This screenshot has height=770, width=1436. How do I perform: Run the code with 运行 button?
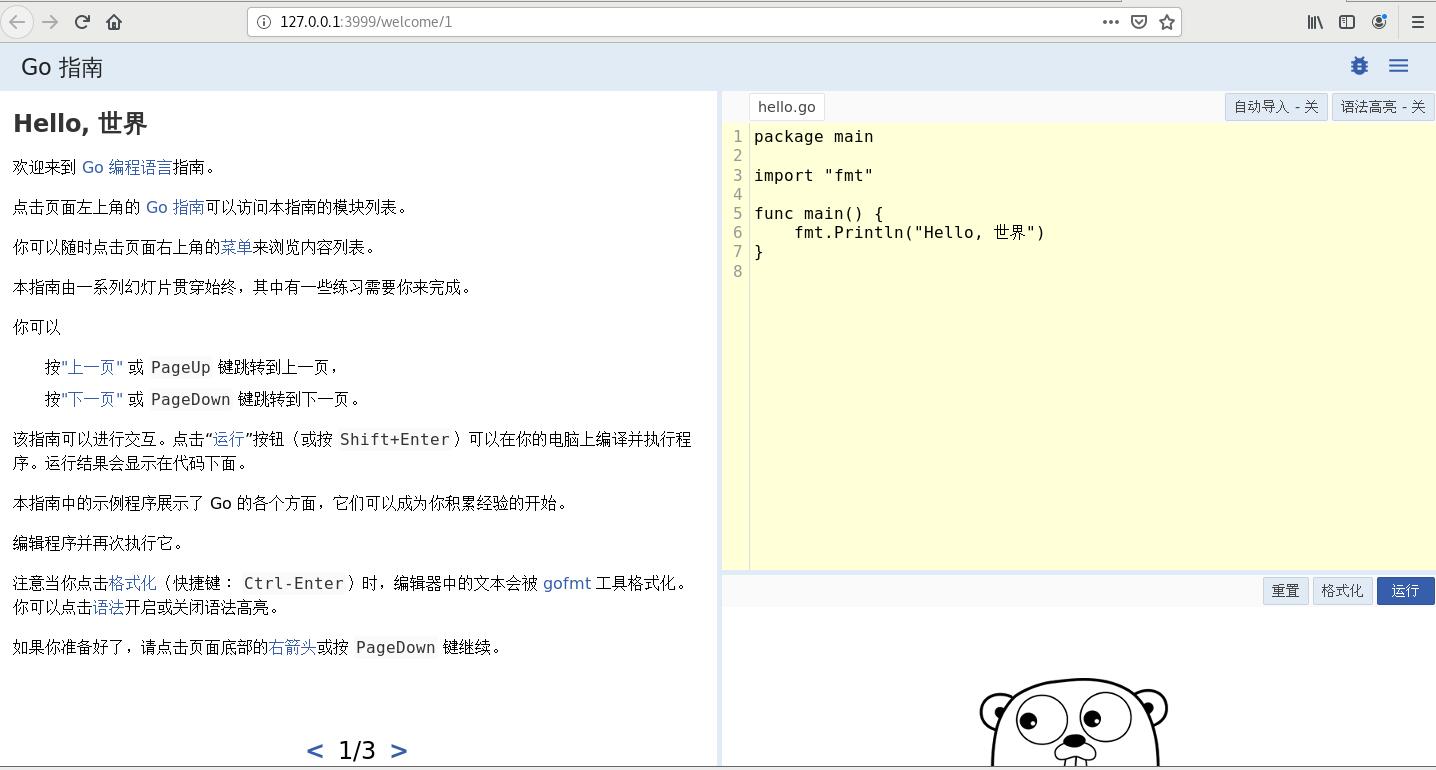(x=1405, y=591)
